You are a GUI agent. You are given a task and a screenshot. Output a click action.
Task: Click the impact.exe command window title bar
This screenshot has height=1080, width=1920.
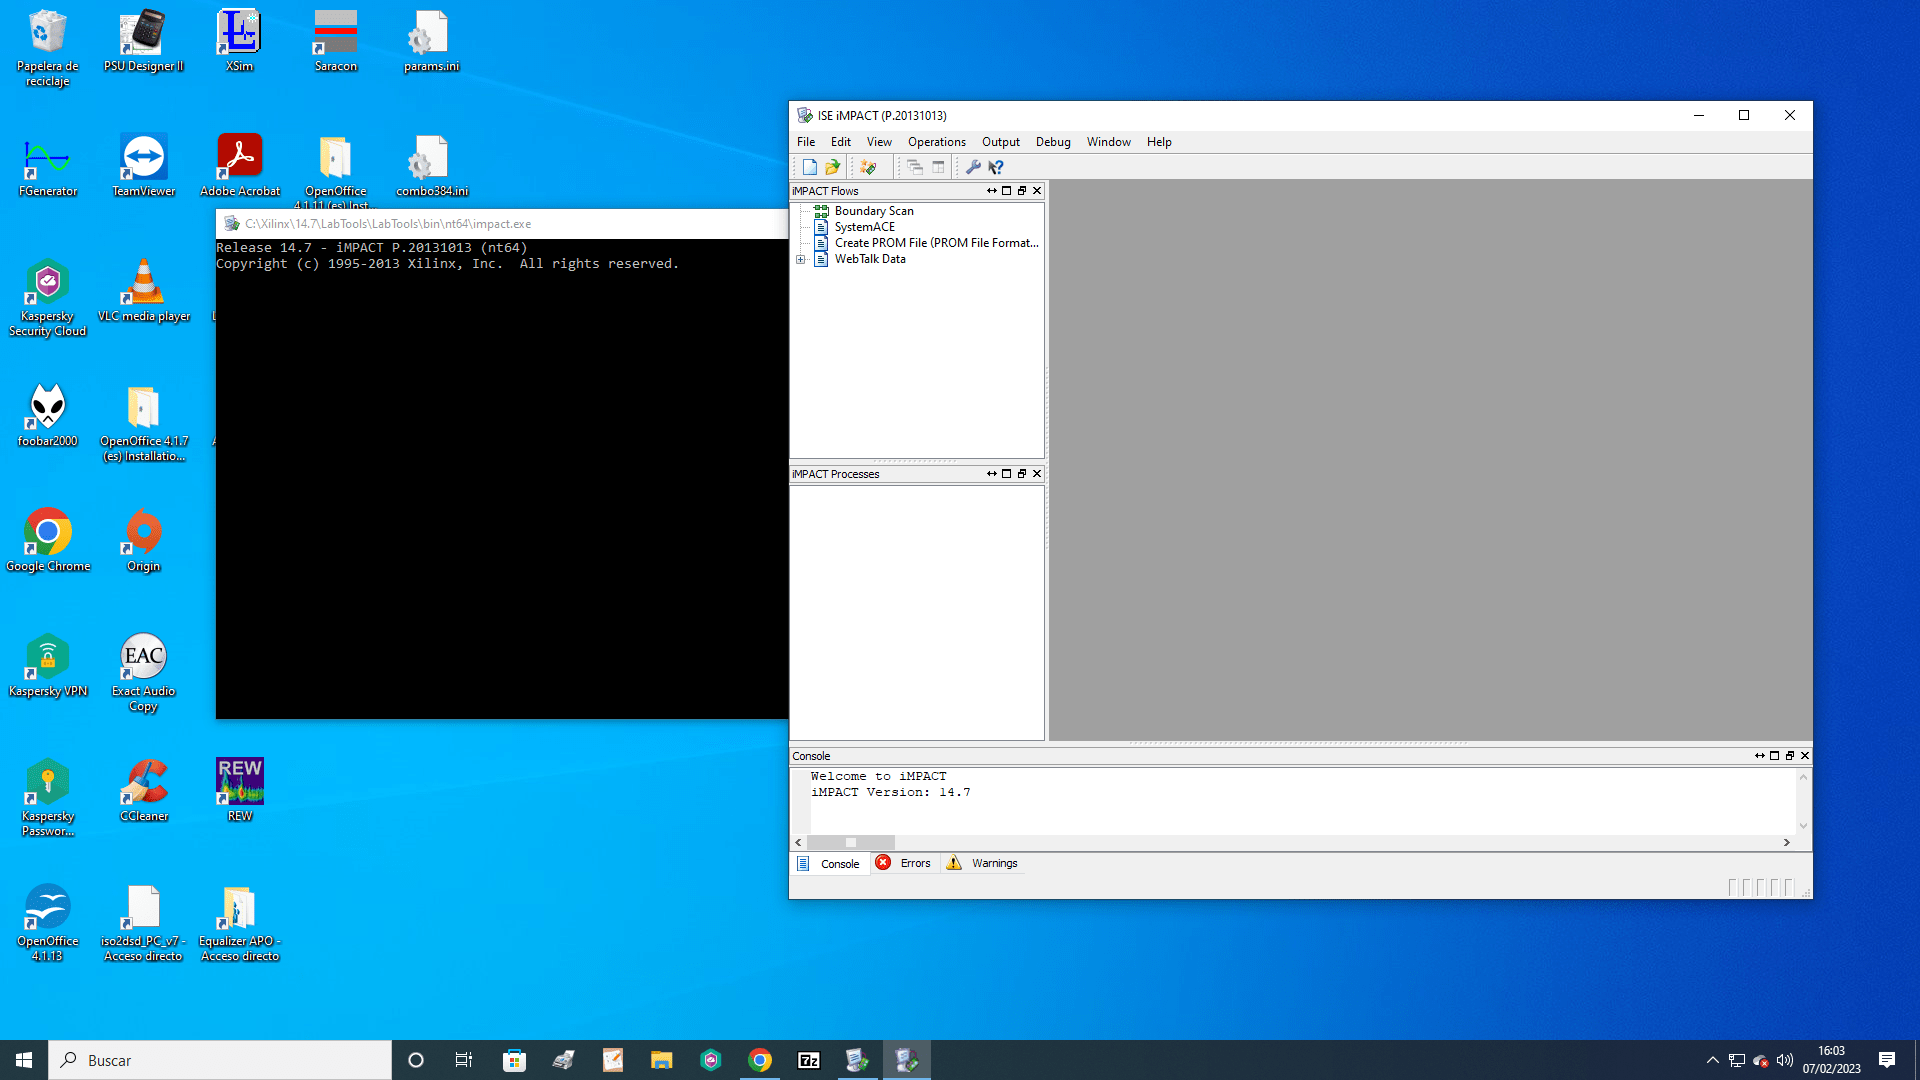click(x=502, y=224)
